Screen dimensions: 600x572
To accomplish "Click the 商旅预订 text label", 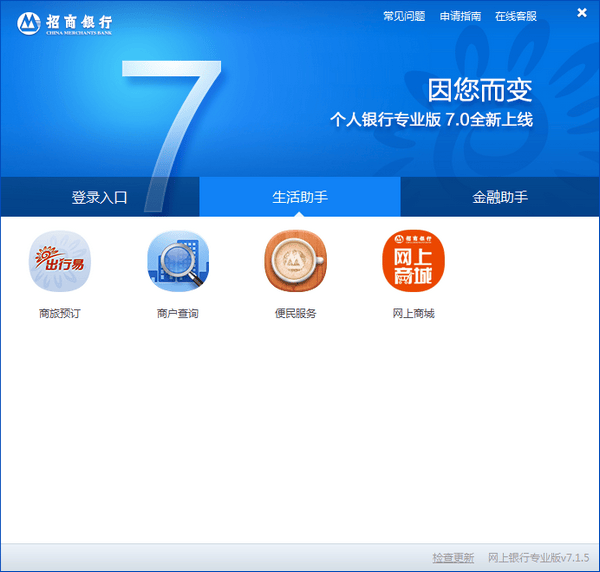I will [59, 314].
